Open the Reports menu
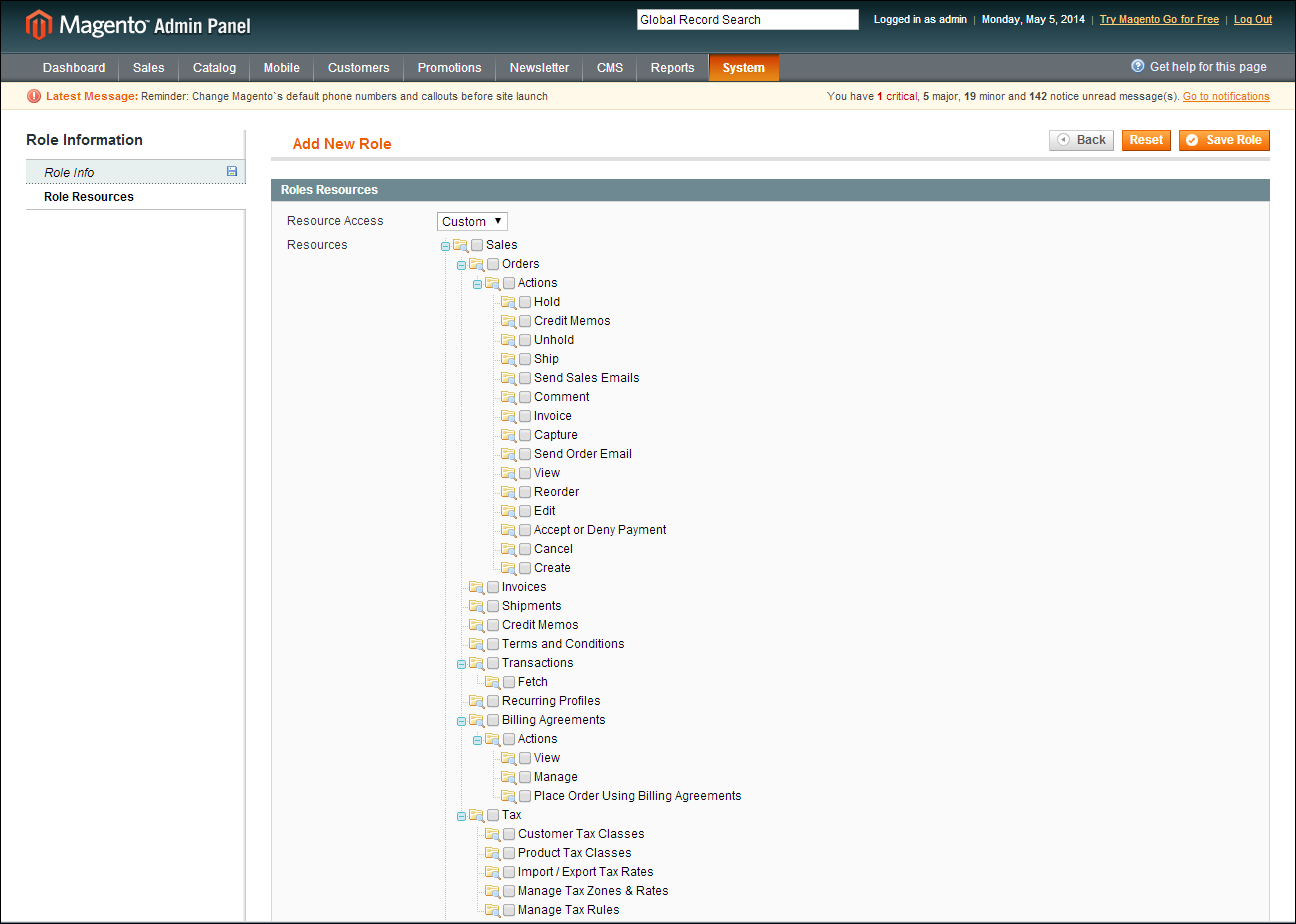 672,68
